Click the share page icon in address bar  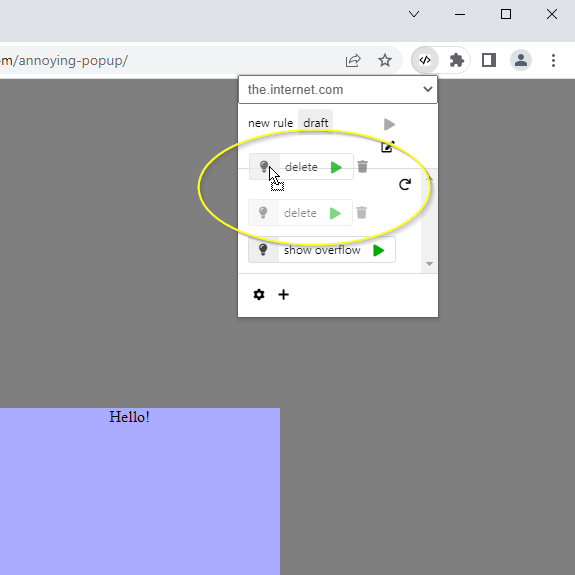click(x=353, y=61)
